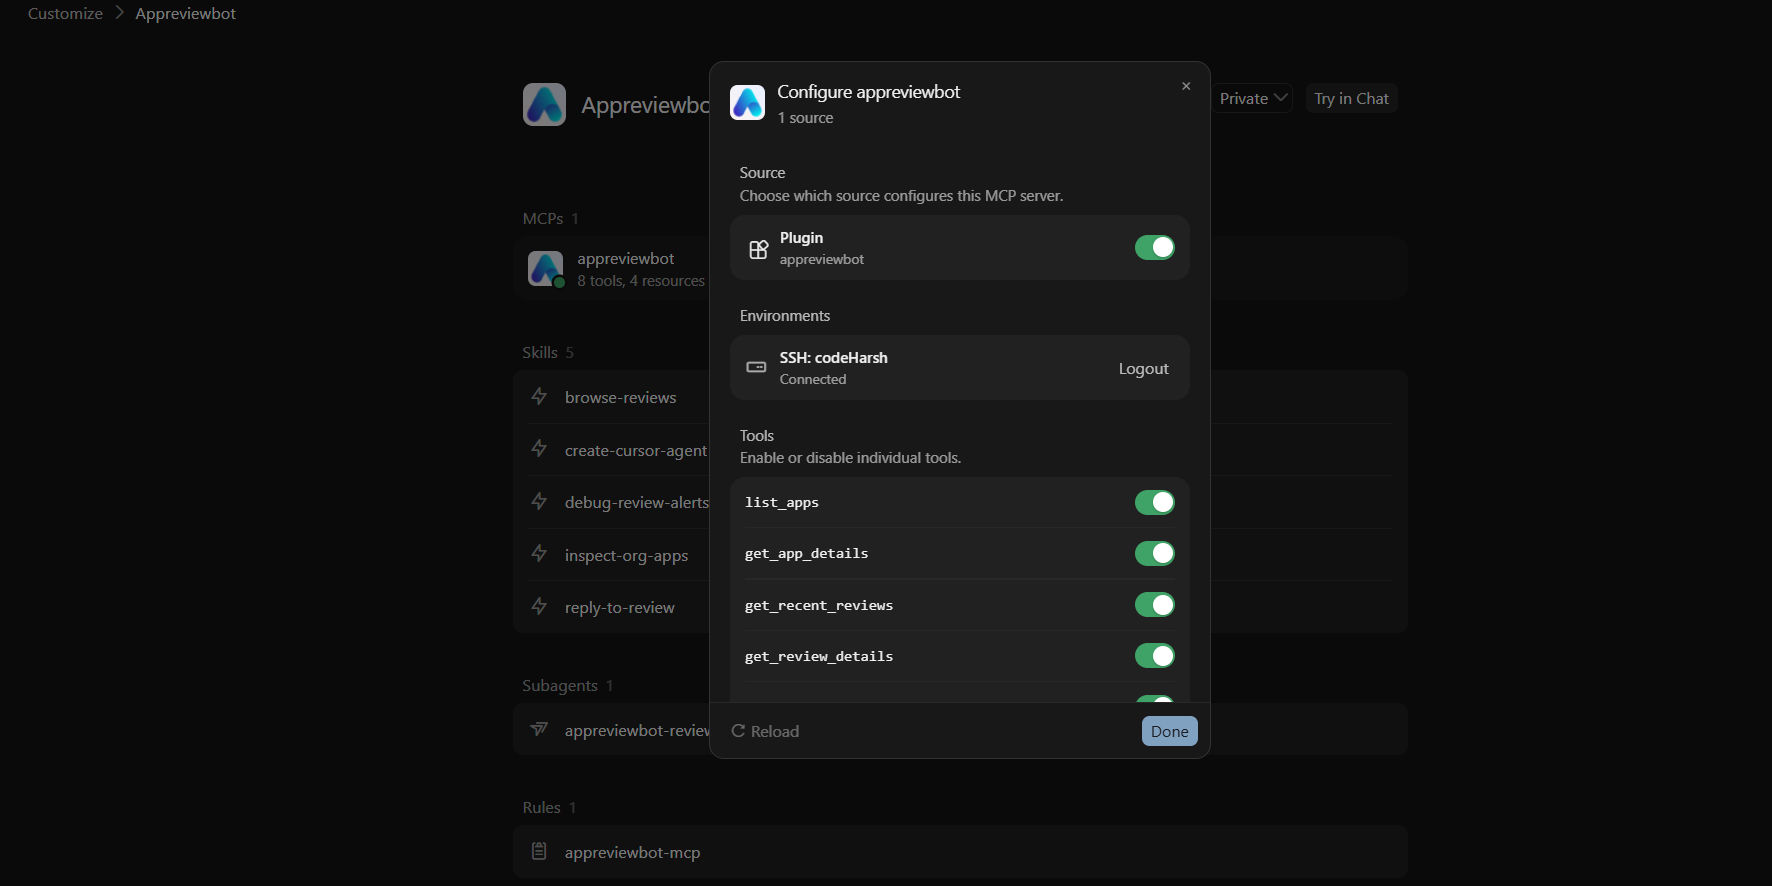Click the breadcrumb chevron after Customize

click(x=119, y=13)
